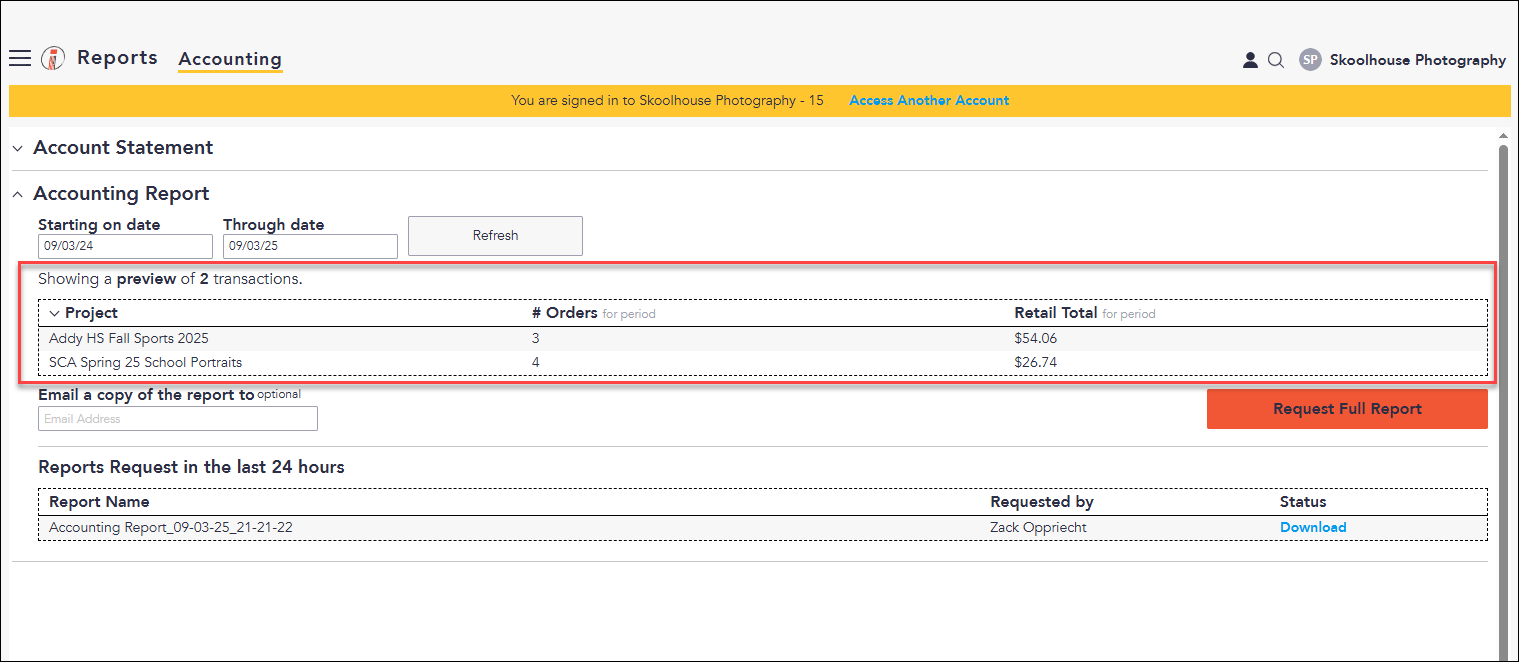Screen dimensions: 1519x662
Task: Open the hamburger navigation menu
Action: pos(20,58)
